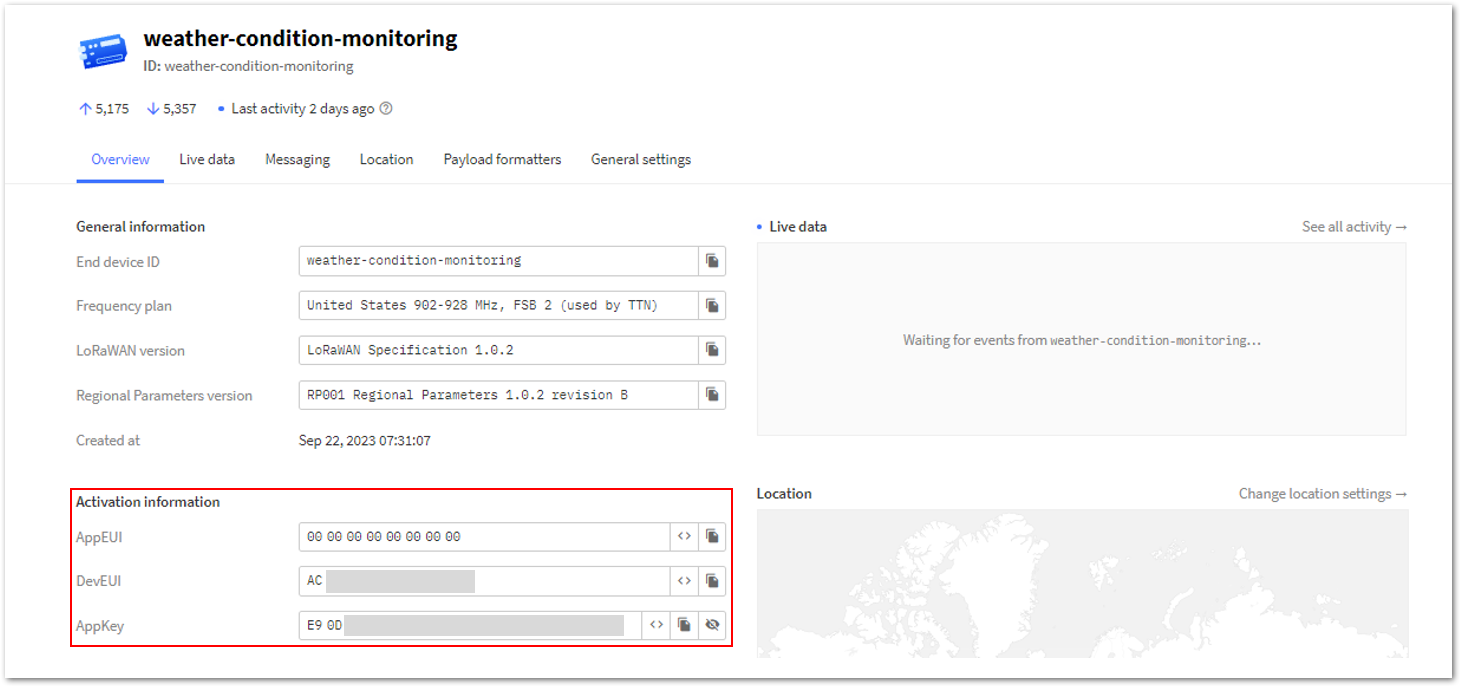The image size is (1461, 687).
Task: Toggle AppKey visibility with the eye icon
Action: coord(712,625)
